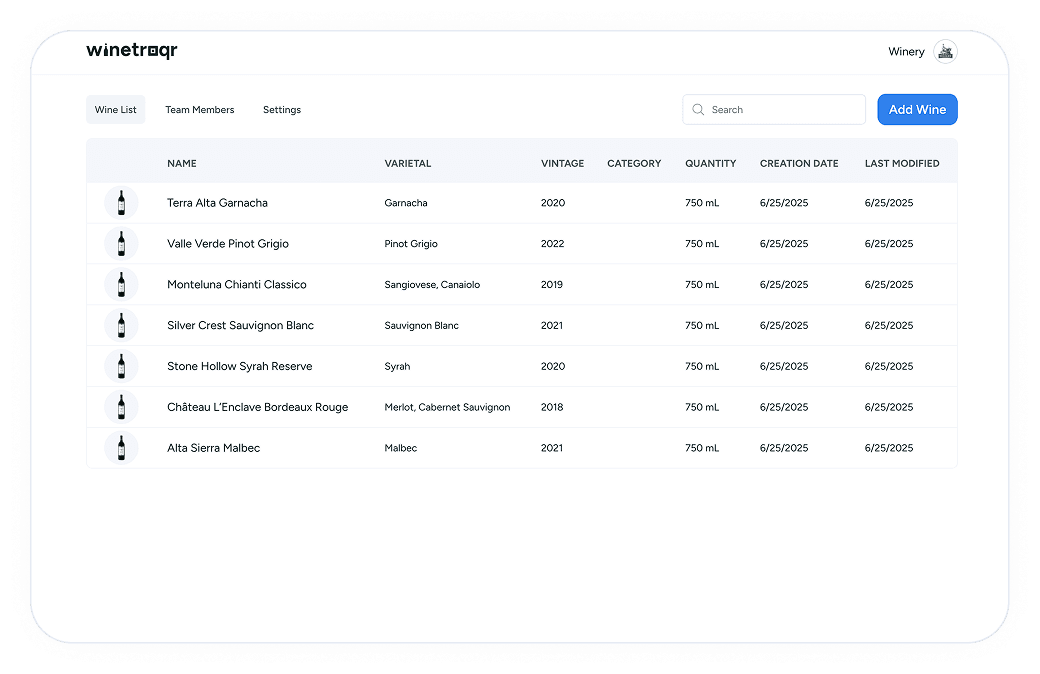Screen dimensions: 1040x674
Task: Sort wines by the VINTAGE column header
Action: click(x=562, y=163)
